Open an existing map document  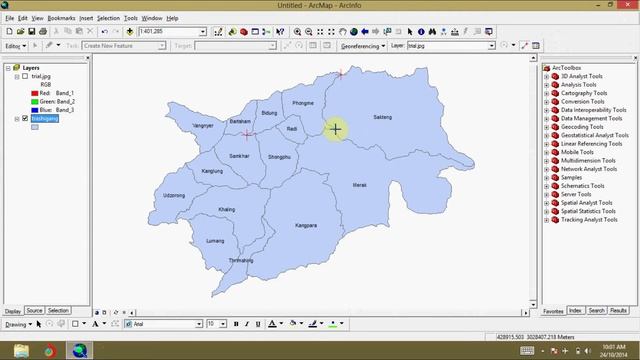tap(20, 31)
